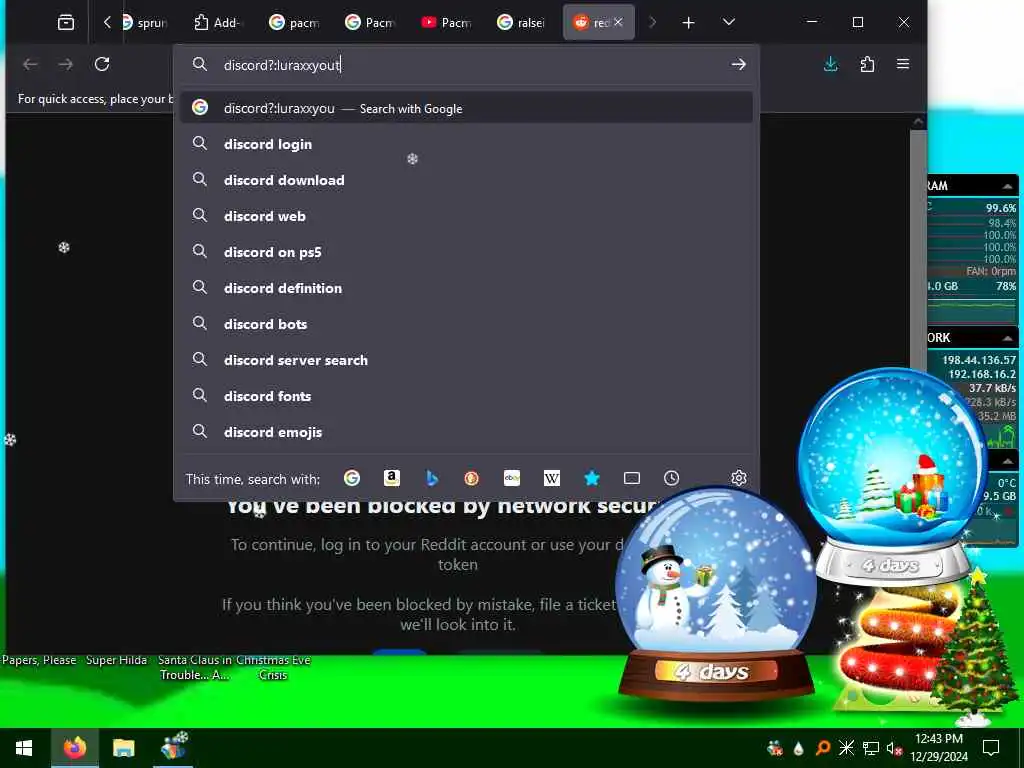This screenshot has height=768, width=1024.
Task: Open search settings gear icon
Action: (739, 479)
